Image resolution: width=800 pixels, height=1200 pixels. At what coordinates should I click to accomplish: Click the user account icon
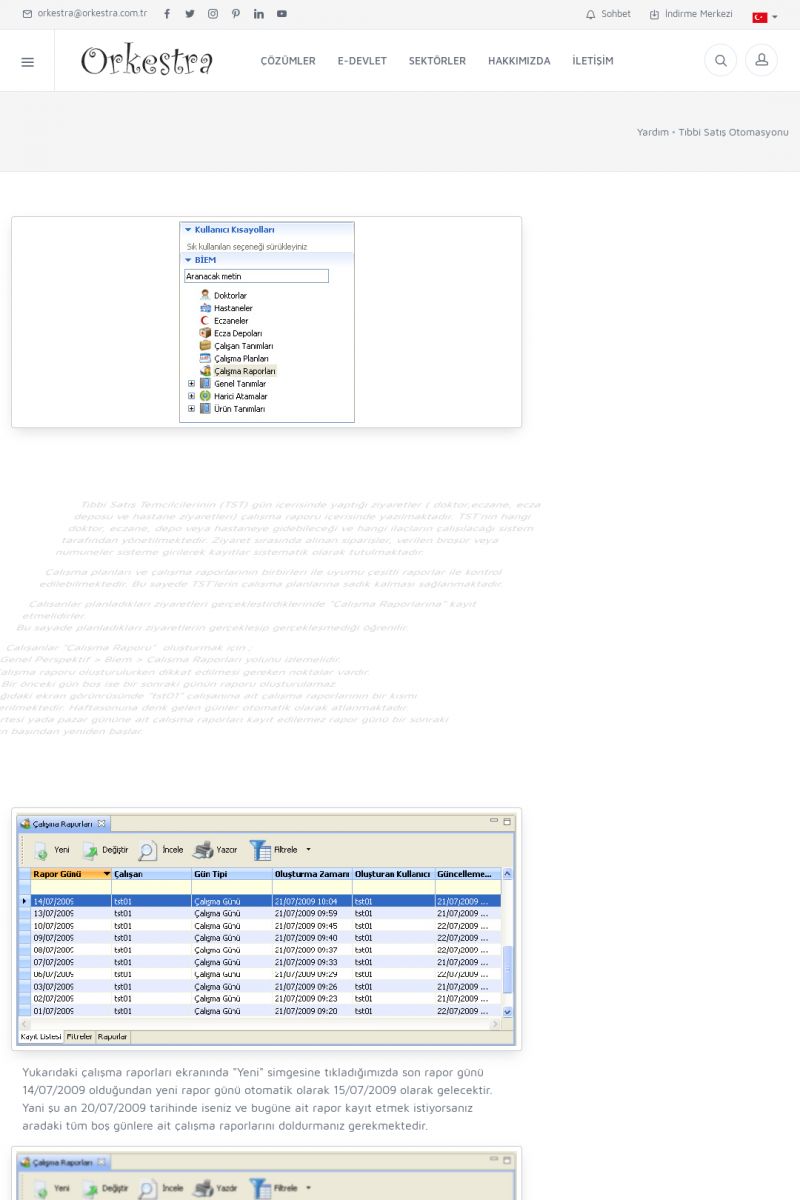tap(761, 61)
